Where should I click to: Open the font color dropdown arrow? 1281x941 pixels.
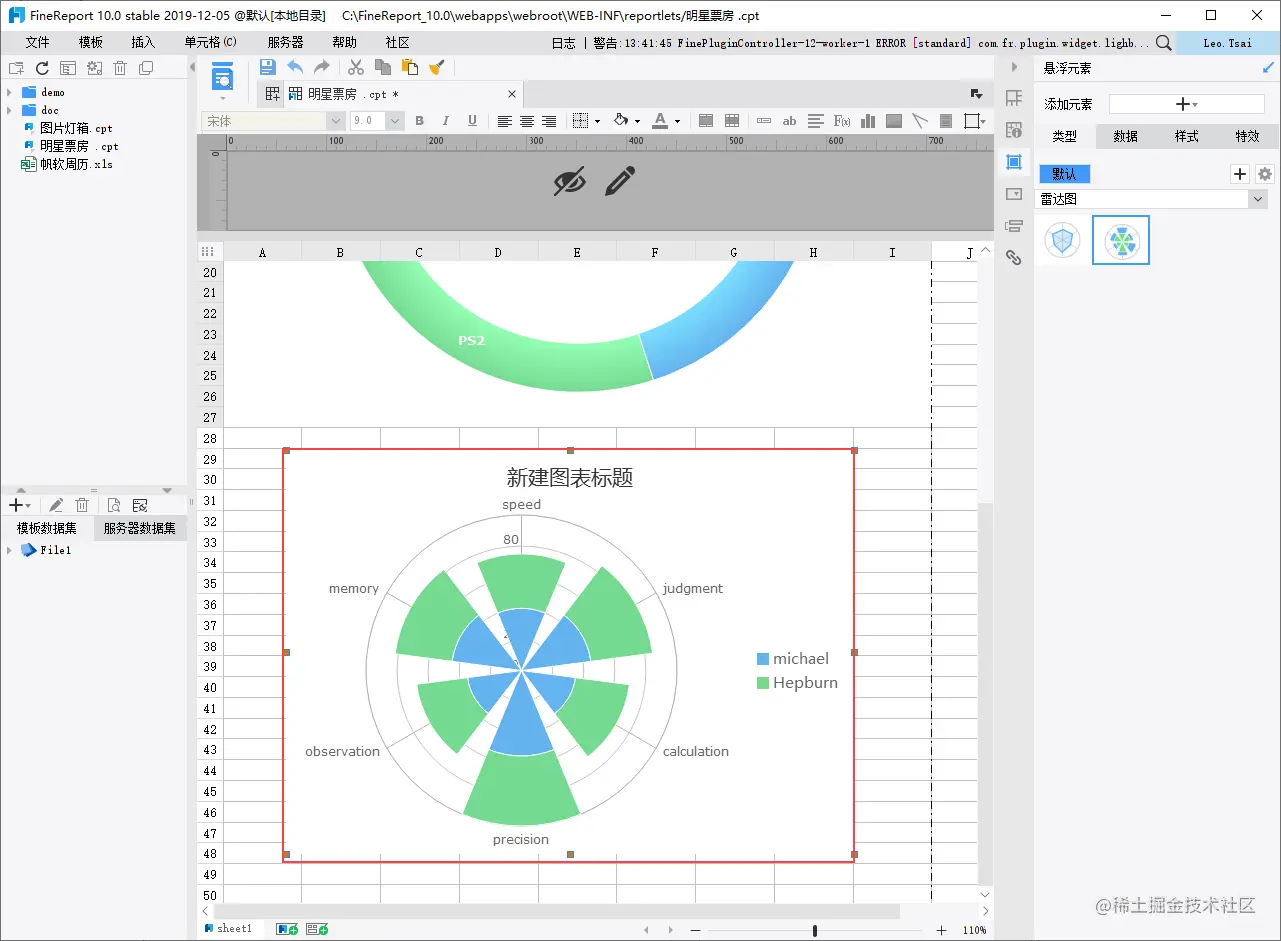click(677, 121)
